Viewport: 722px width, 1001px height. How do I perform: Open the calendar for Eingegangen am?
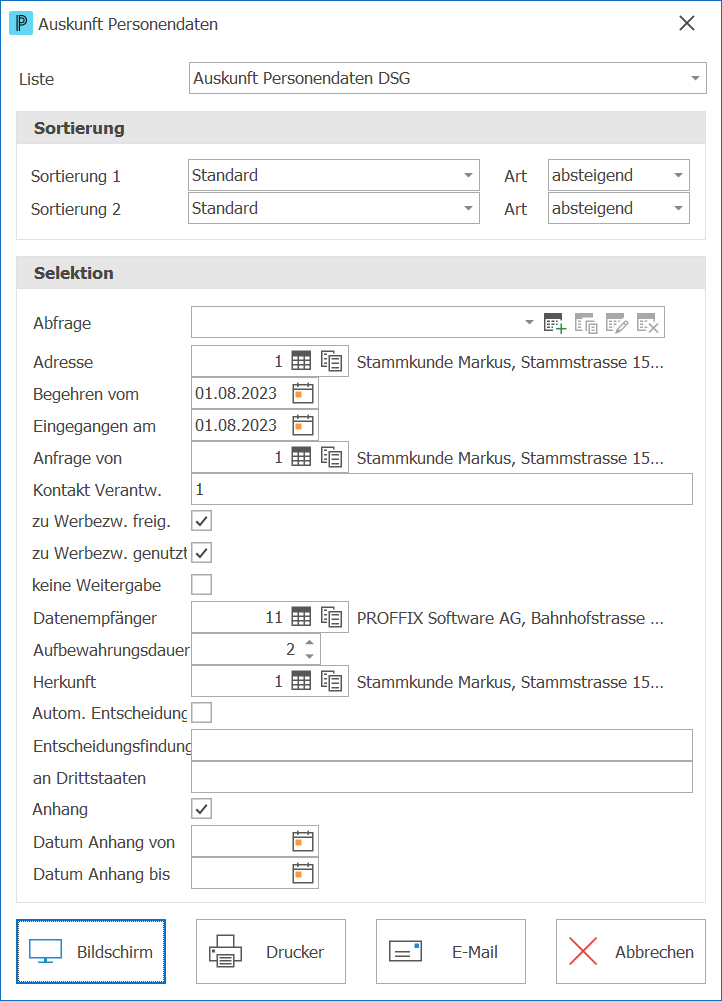click(303, 425)
